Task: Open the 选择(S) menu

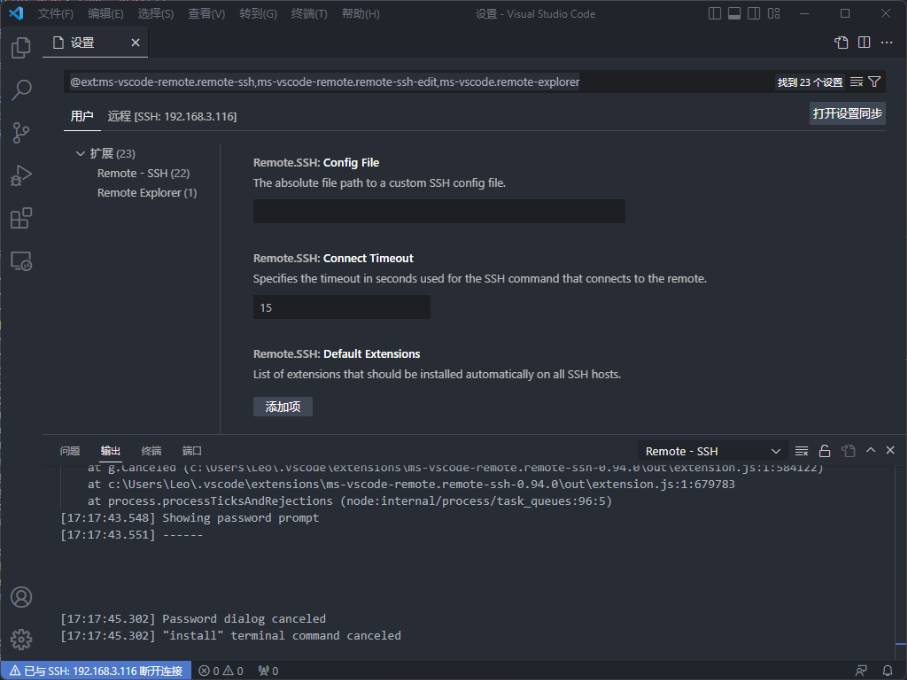Action: pyautogui.click(x=156, y=14)
